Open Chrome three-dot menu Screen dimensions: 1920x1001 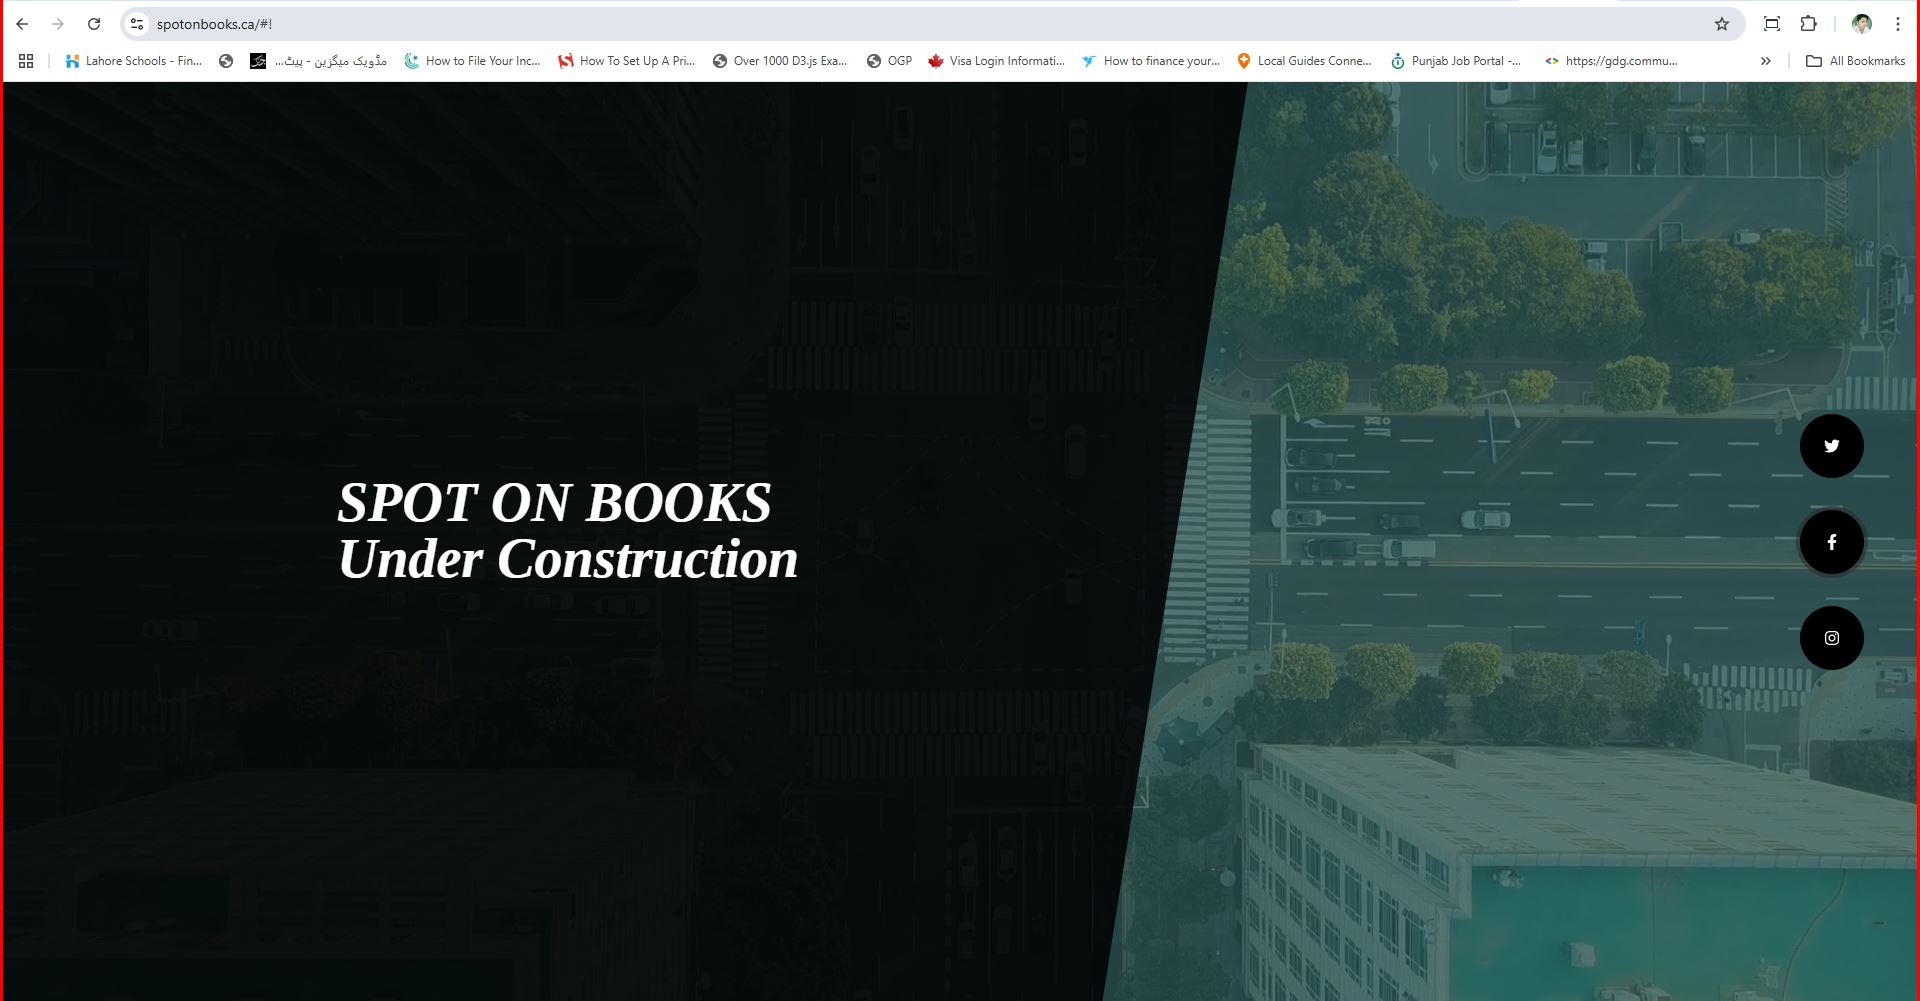(1897, 24)
